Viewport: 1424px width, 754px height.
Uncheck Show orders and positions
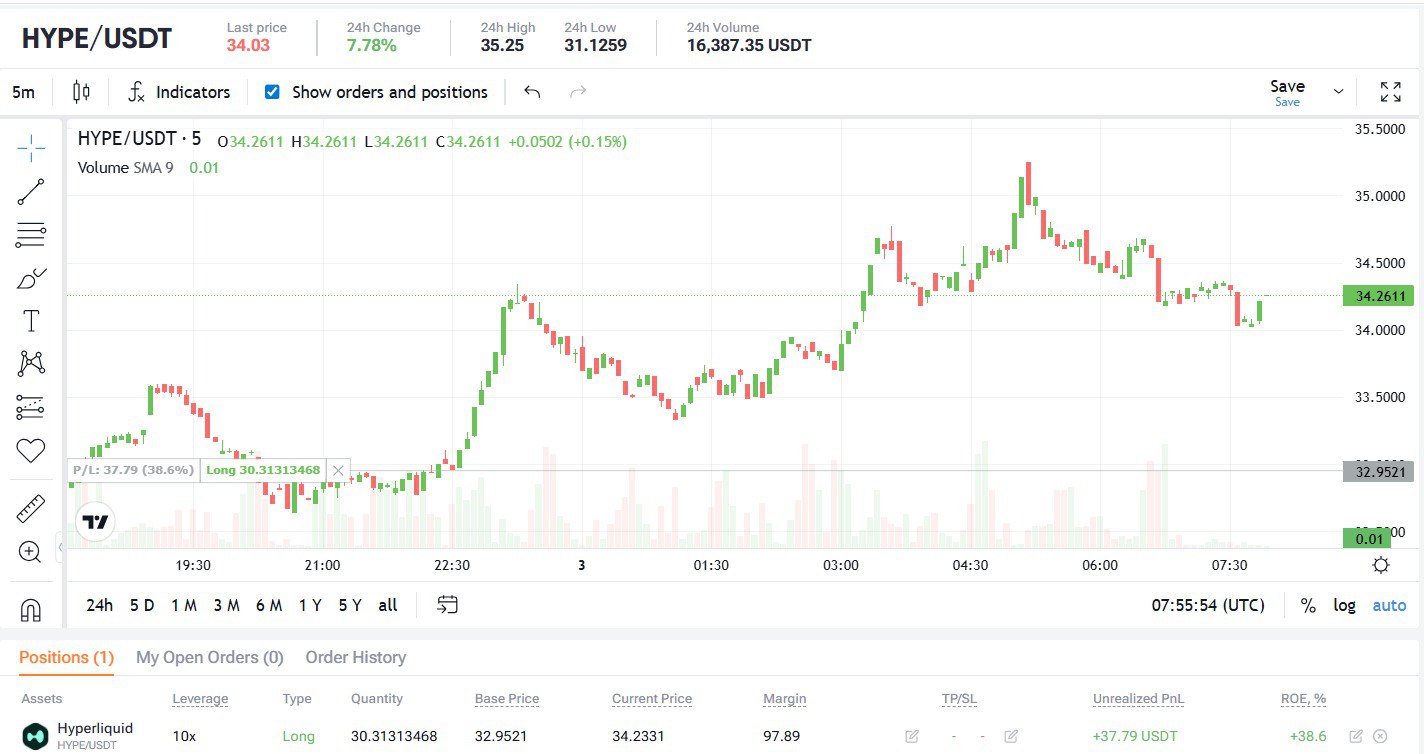[x=272, y=92]
